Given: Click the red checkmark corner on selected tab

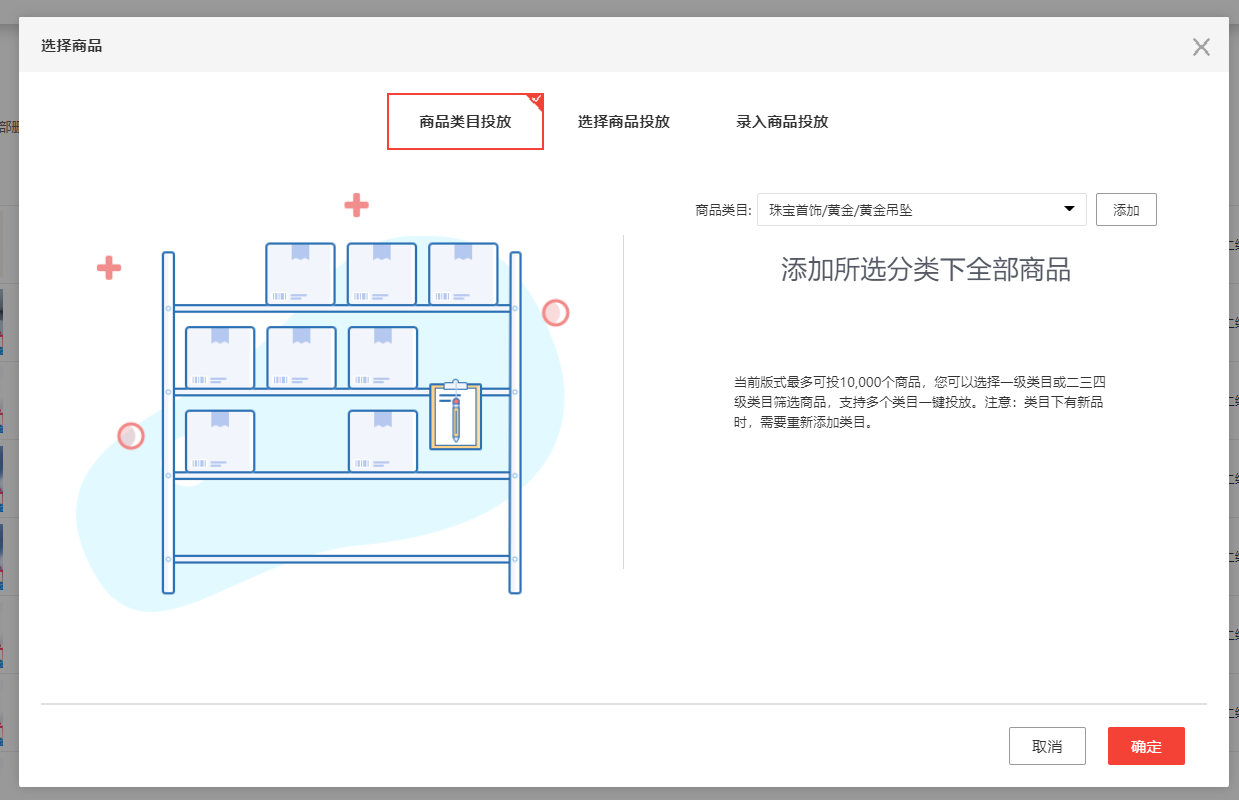Looking at the screenshot, I should coord(536,99).
